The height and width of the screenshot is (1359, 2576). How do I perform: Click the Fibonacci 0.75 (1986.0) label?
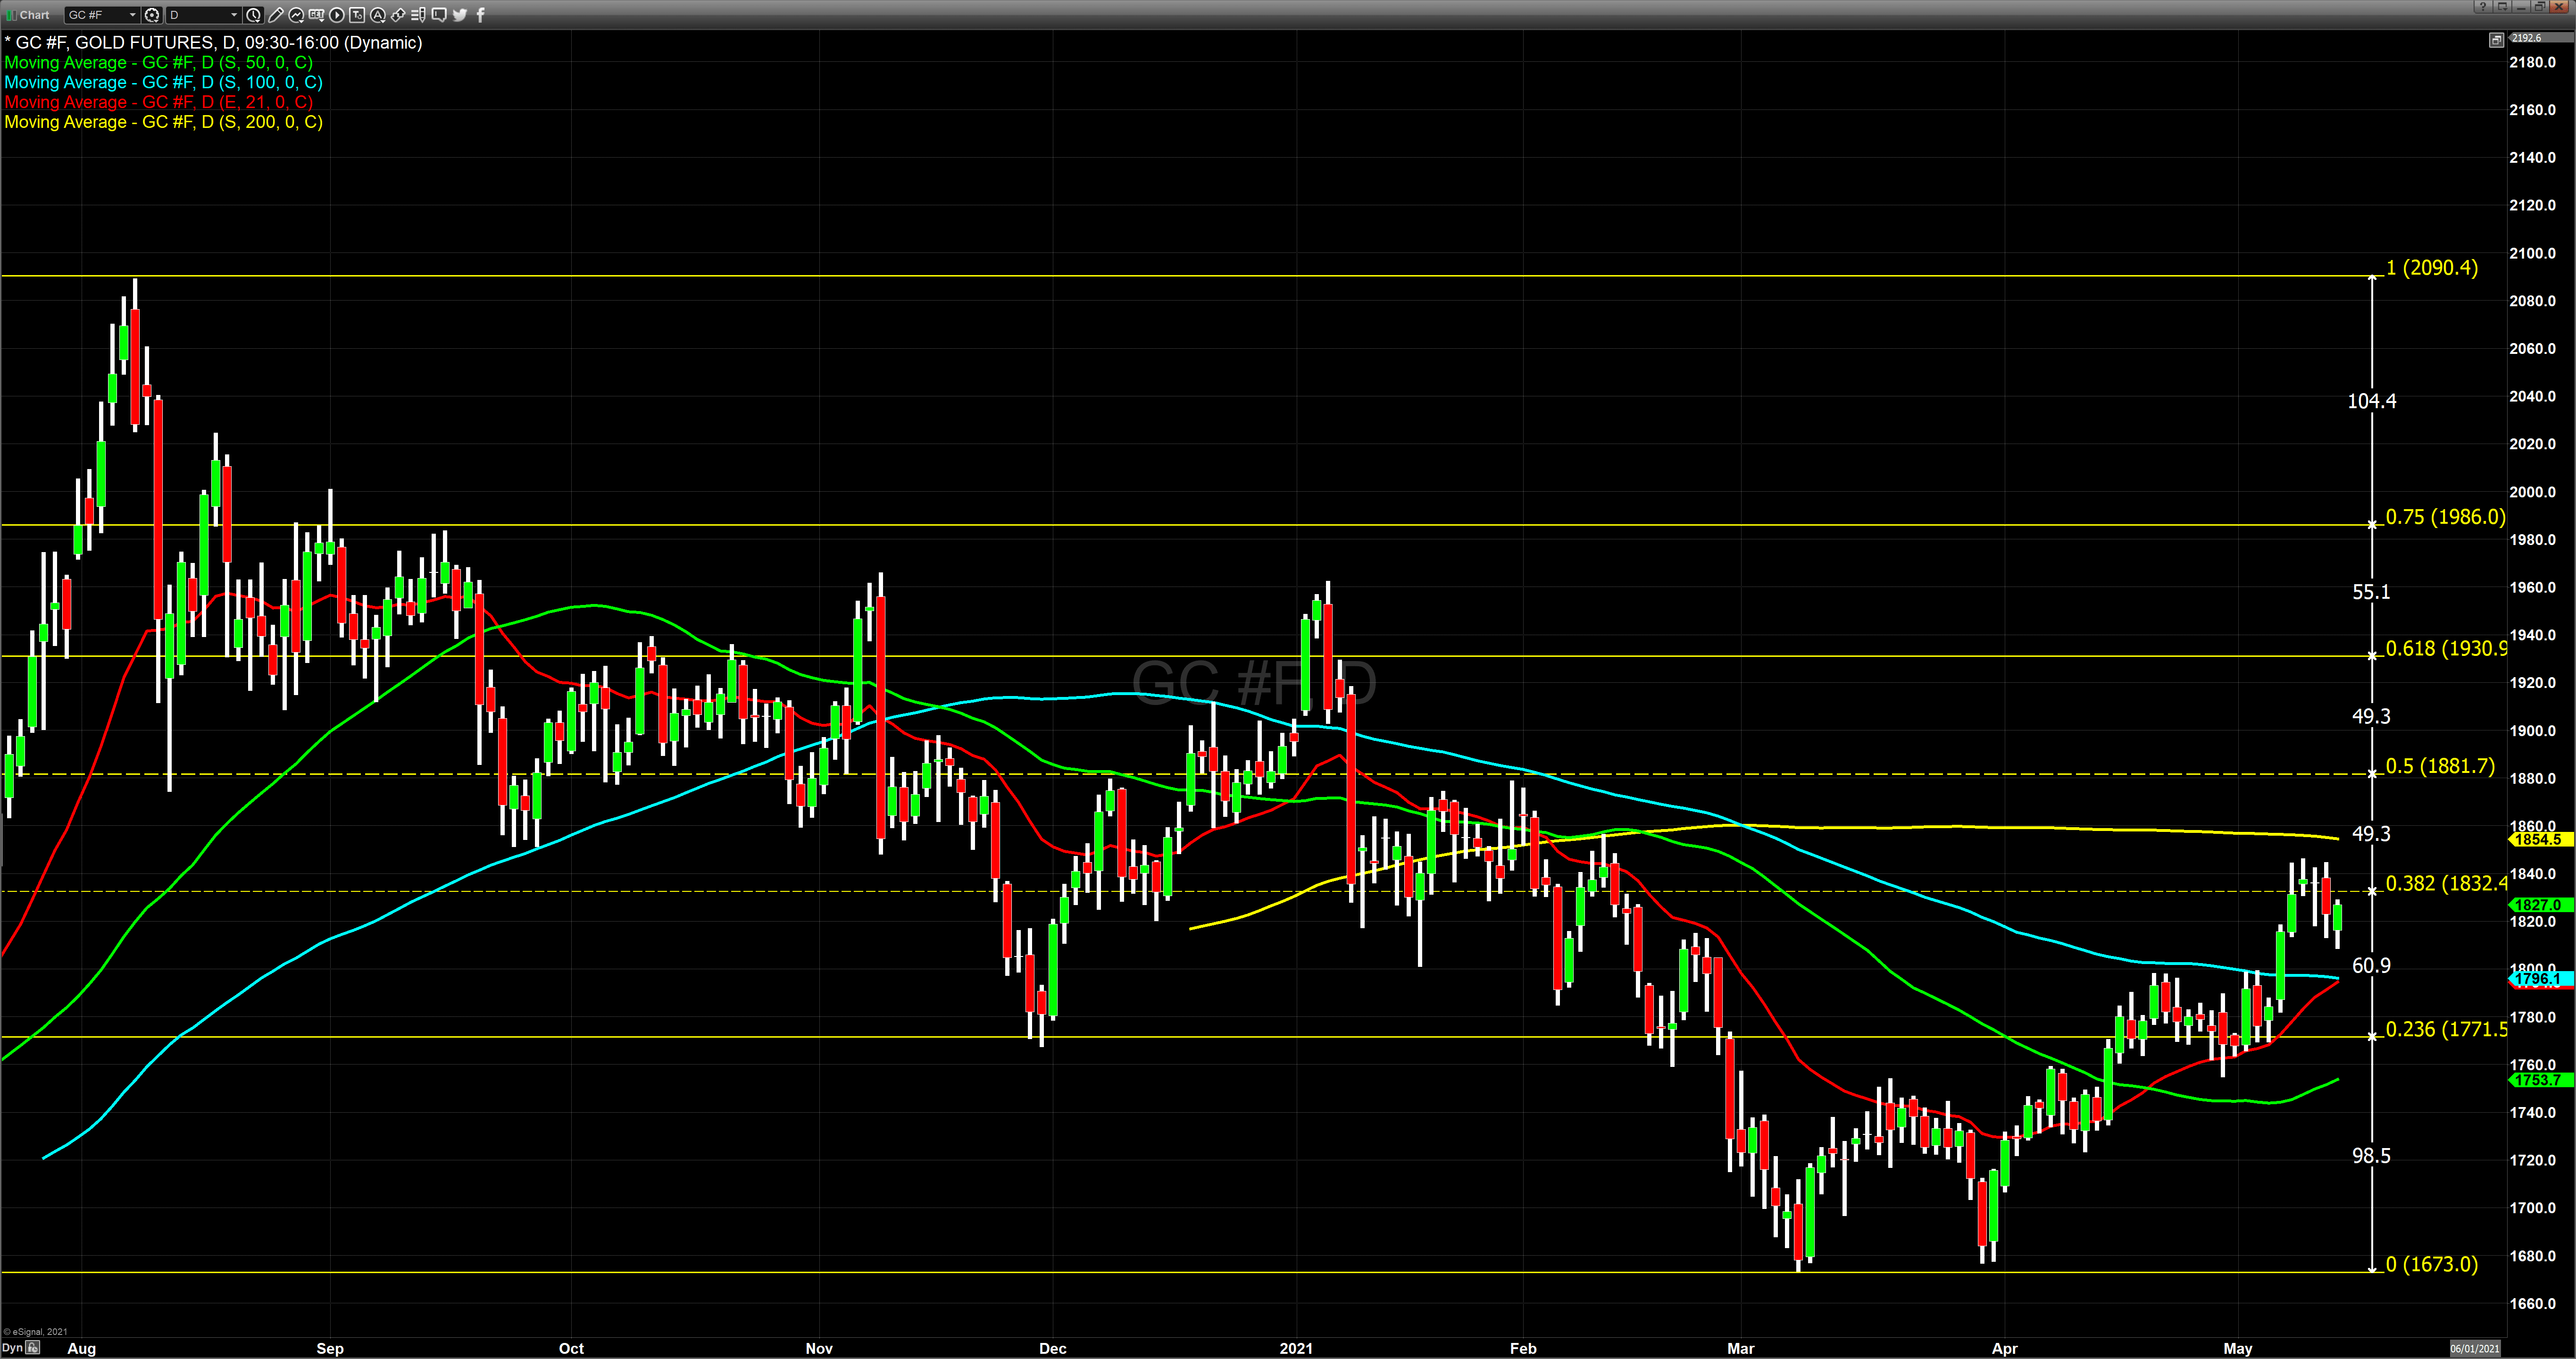[2446, 517]
